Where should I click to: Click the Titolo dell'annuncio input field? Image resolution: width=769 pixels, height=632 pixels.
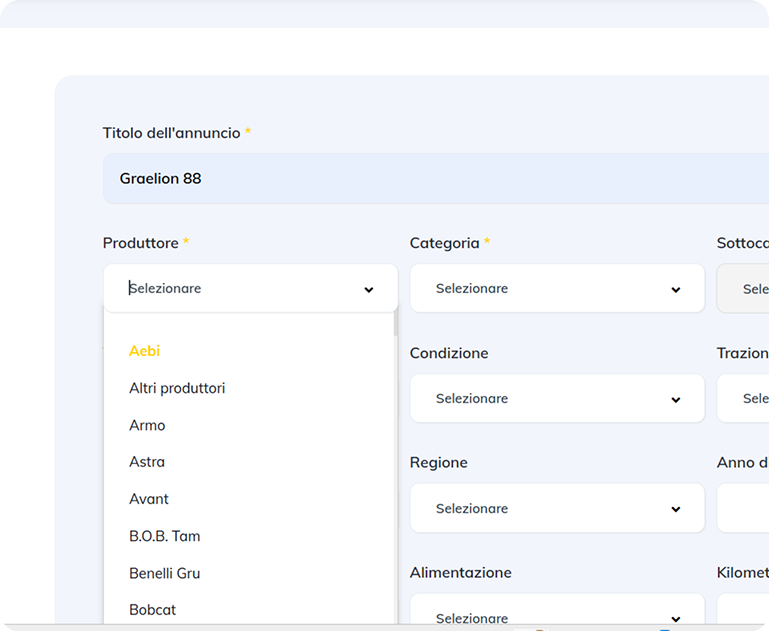pyautogui.click(x=436, y=178)
